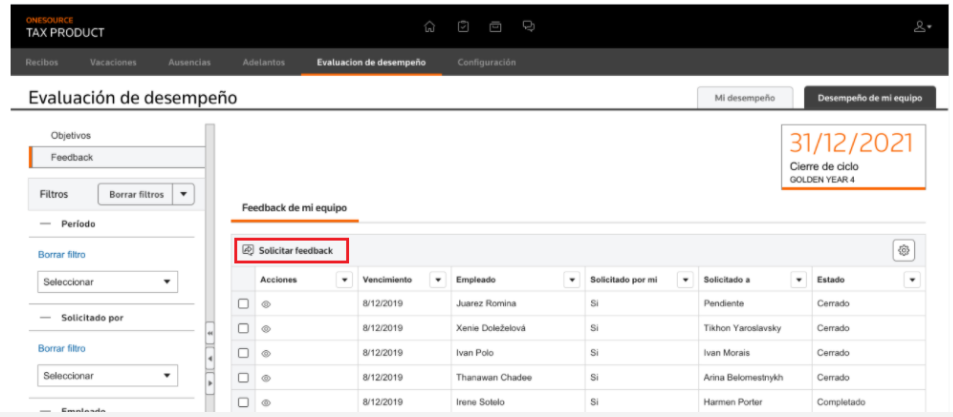Click Borrar filtro link under Solicitado por

pos(61,348)
